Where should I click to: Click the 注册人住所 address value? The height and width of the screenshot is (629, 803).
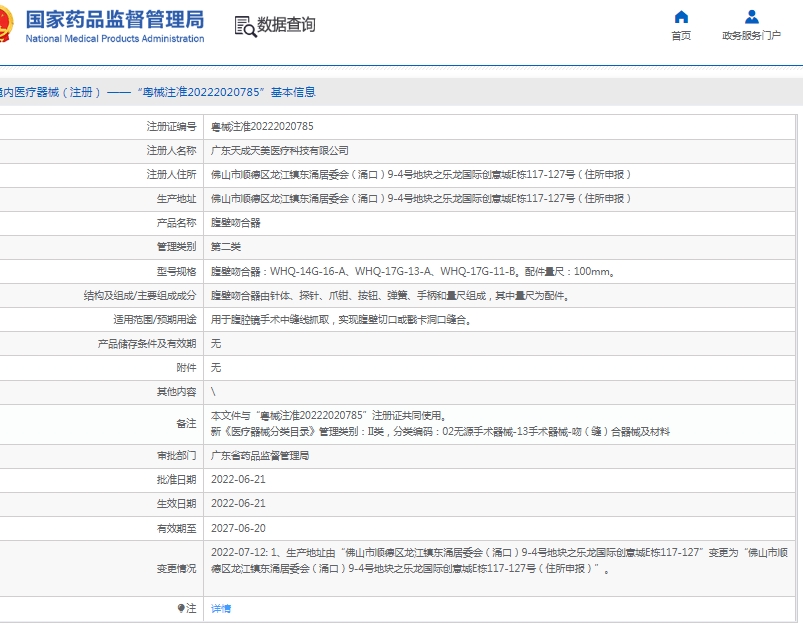click(x=420, y=175)
